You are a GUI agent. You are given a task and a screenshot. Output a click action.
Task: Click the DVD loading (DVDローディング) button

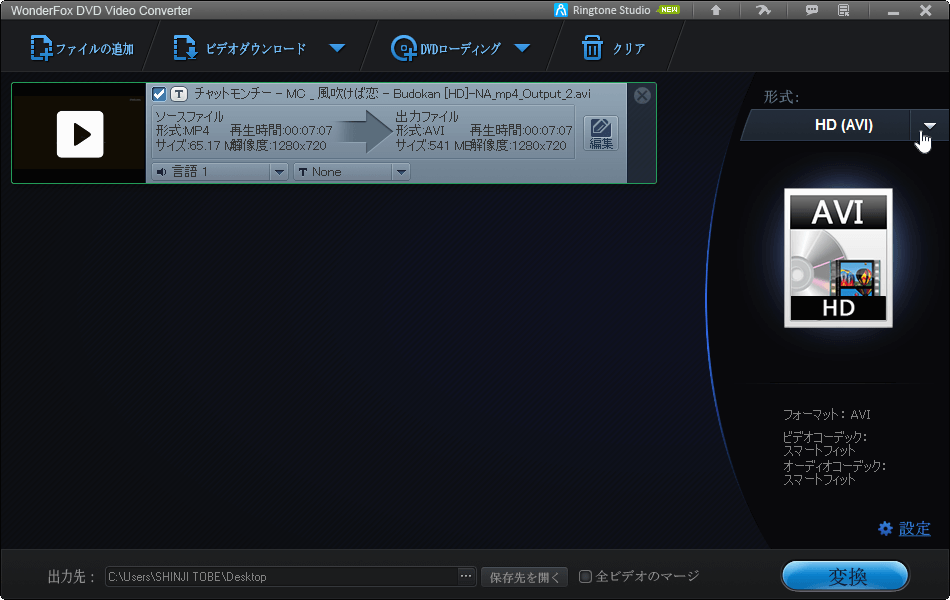pyautogui.click(x=446, y=48)
